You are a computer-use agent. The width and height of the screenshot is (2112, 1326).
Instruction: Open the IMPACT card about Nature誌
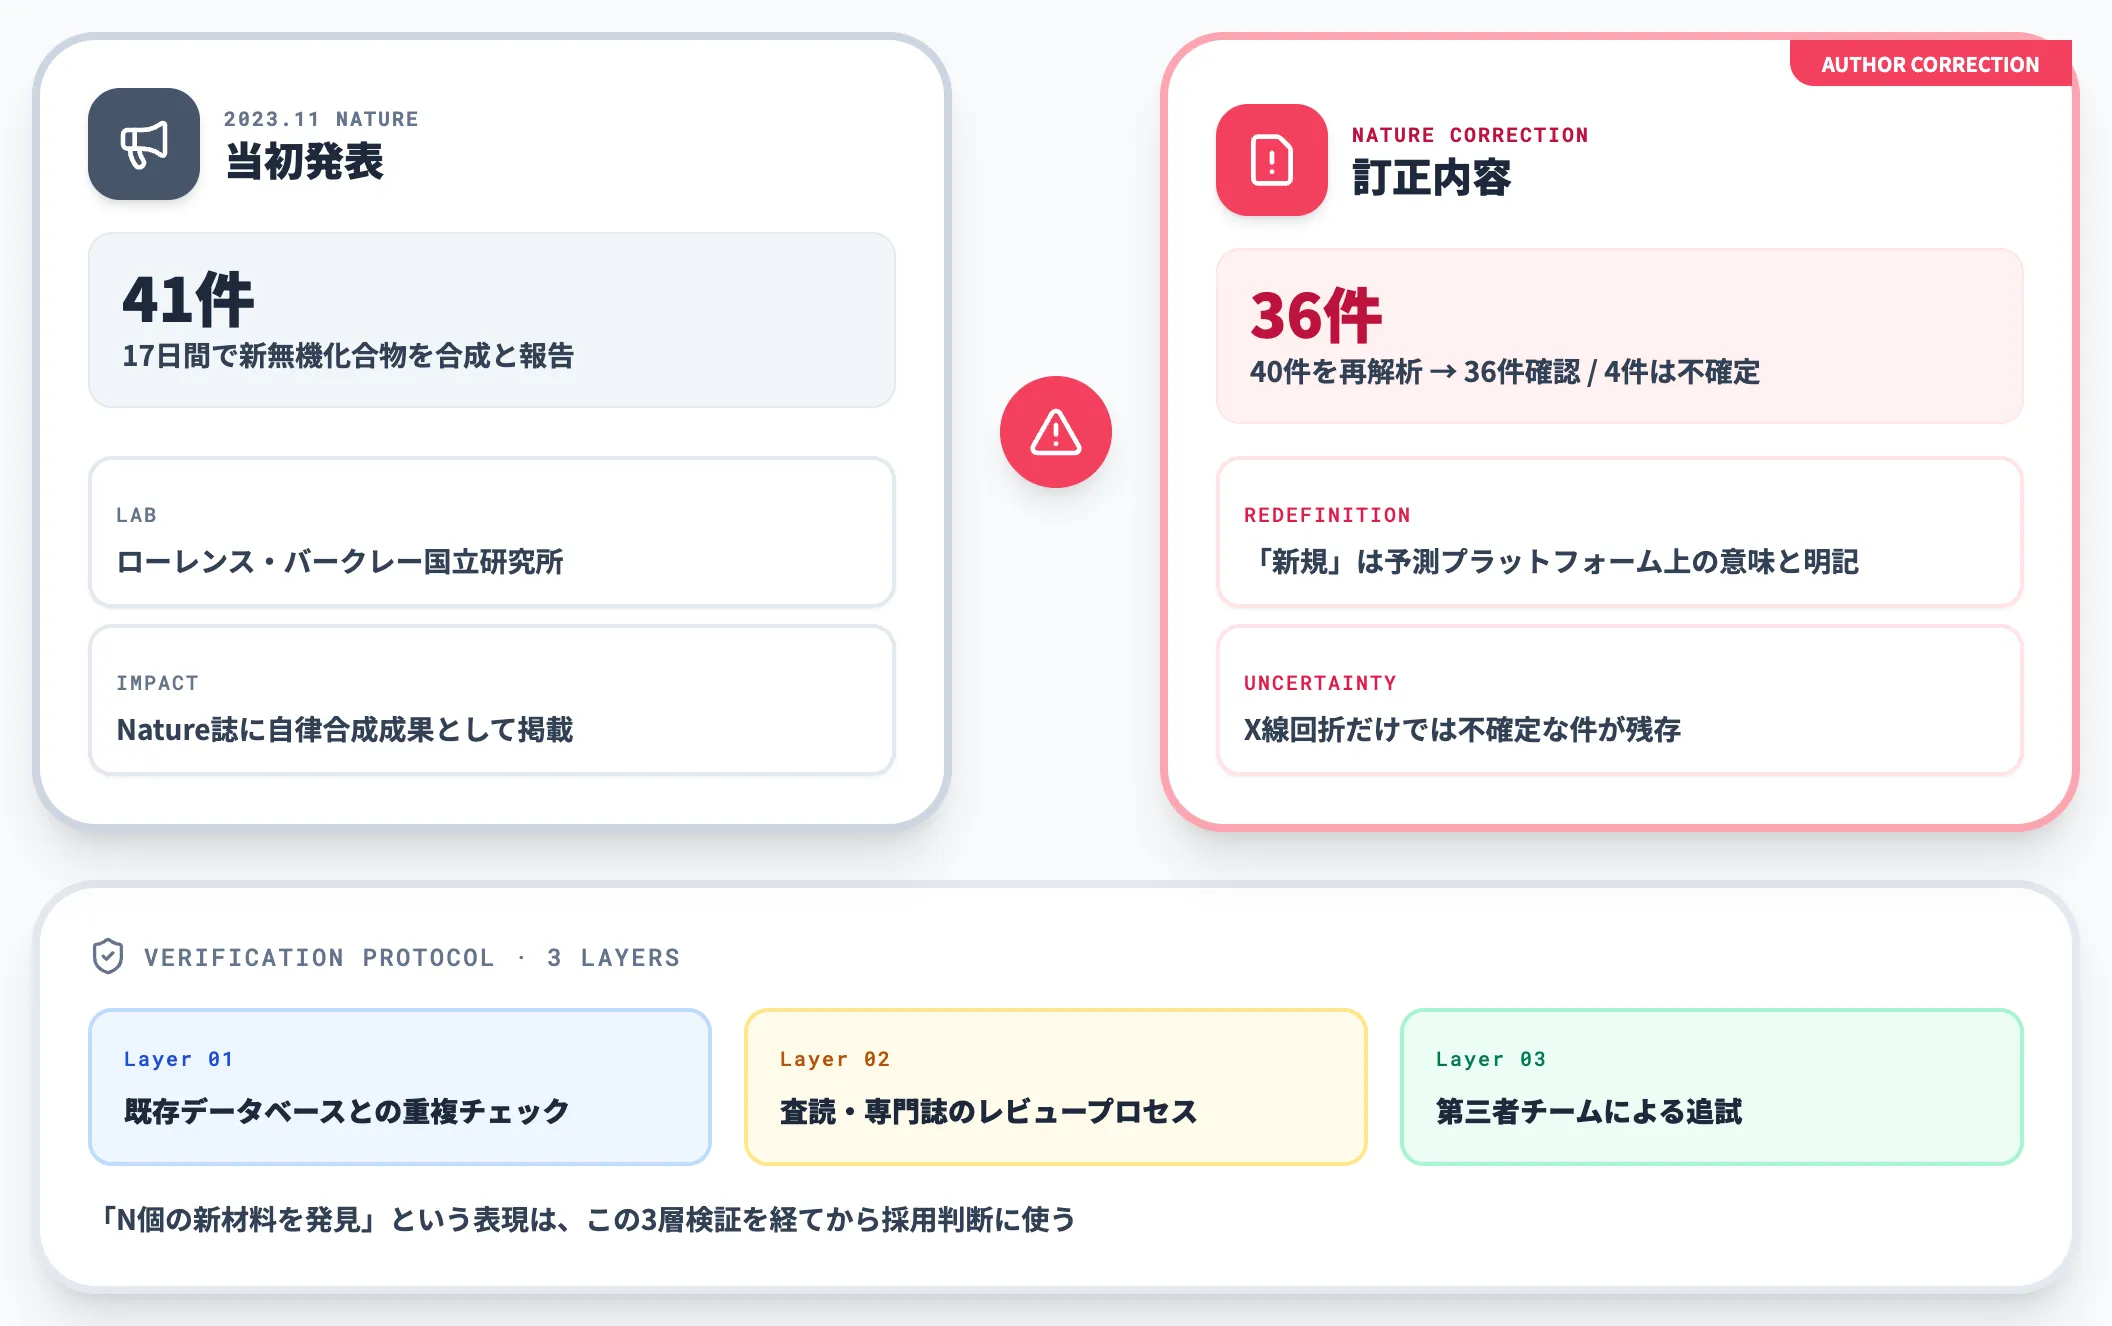(492, 700)
